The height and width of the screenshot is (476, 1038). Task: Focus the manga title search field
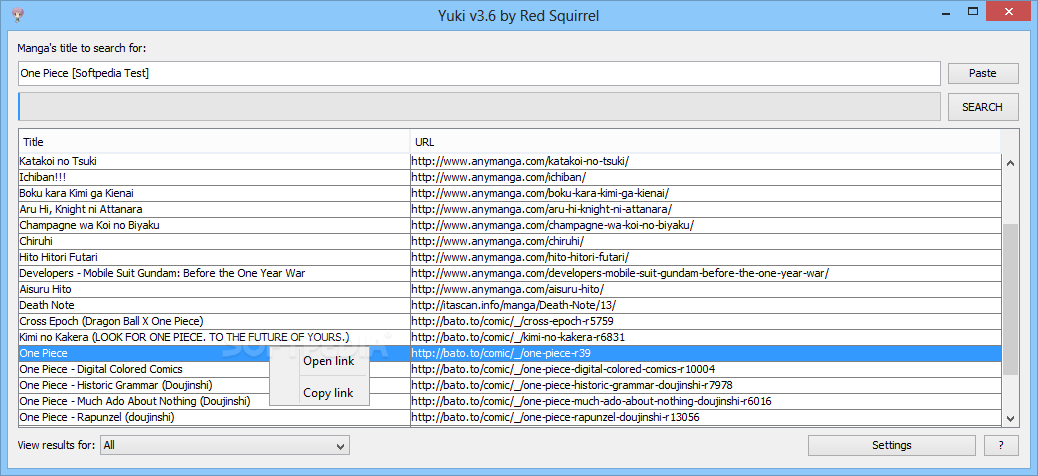click(479, 73)
